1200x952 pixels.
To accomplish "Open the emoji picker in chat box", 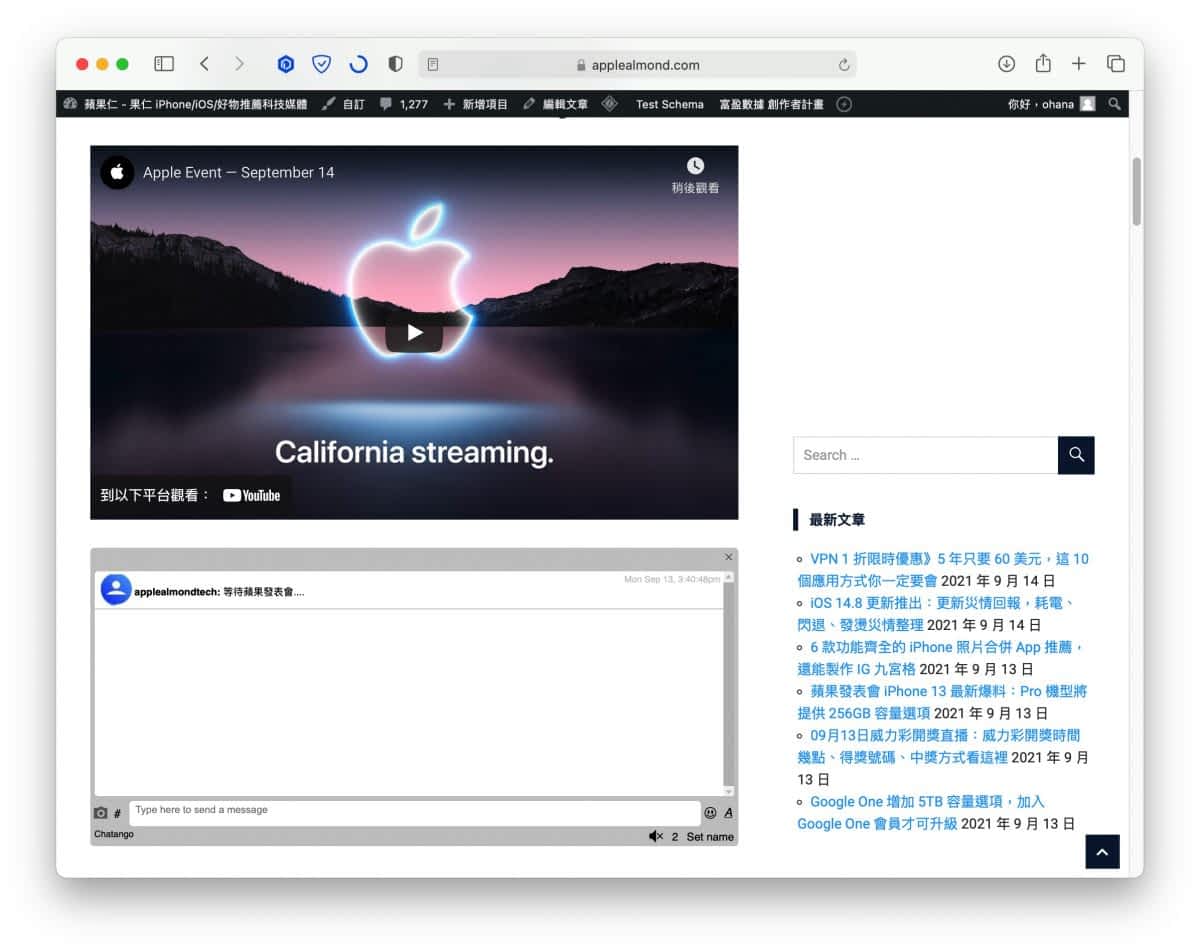I will pos(710,813).
